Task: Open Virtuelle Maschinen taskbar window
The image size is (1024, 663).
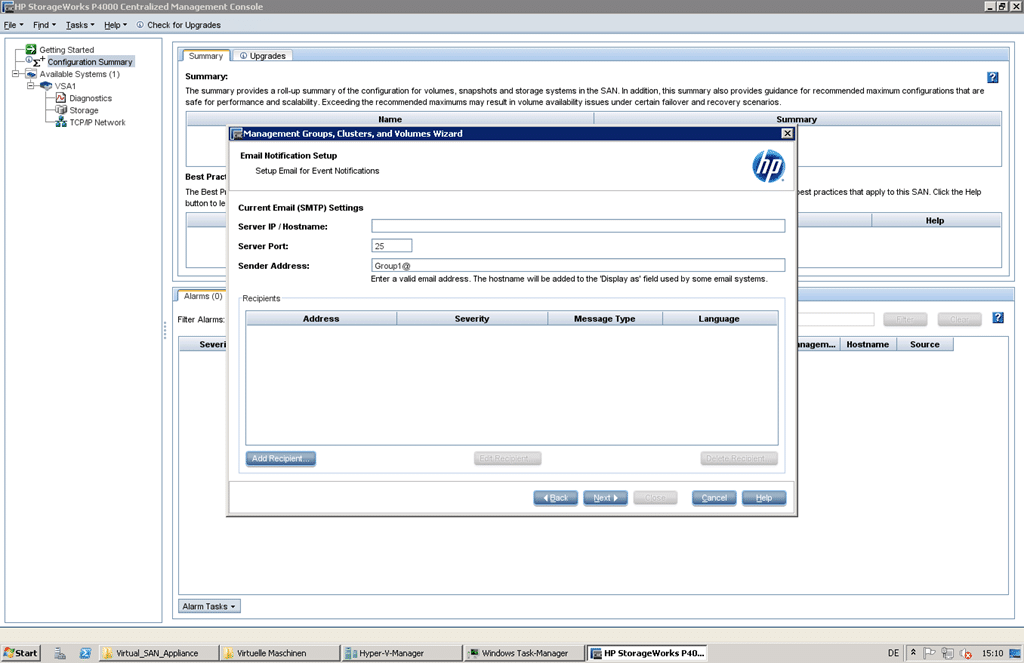Action: (x=280, y=653)
